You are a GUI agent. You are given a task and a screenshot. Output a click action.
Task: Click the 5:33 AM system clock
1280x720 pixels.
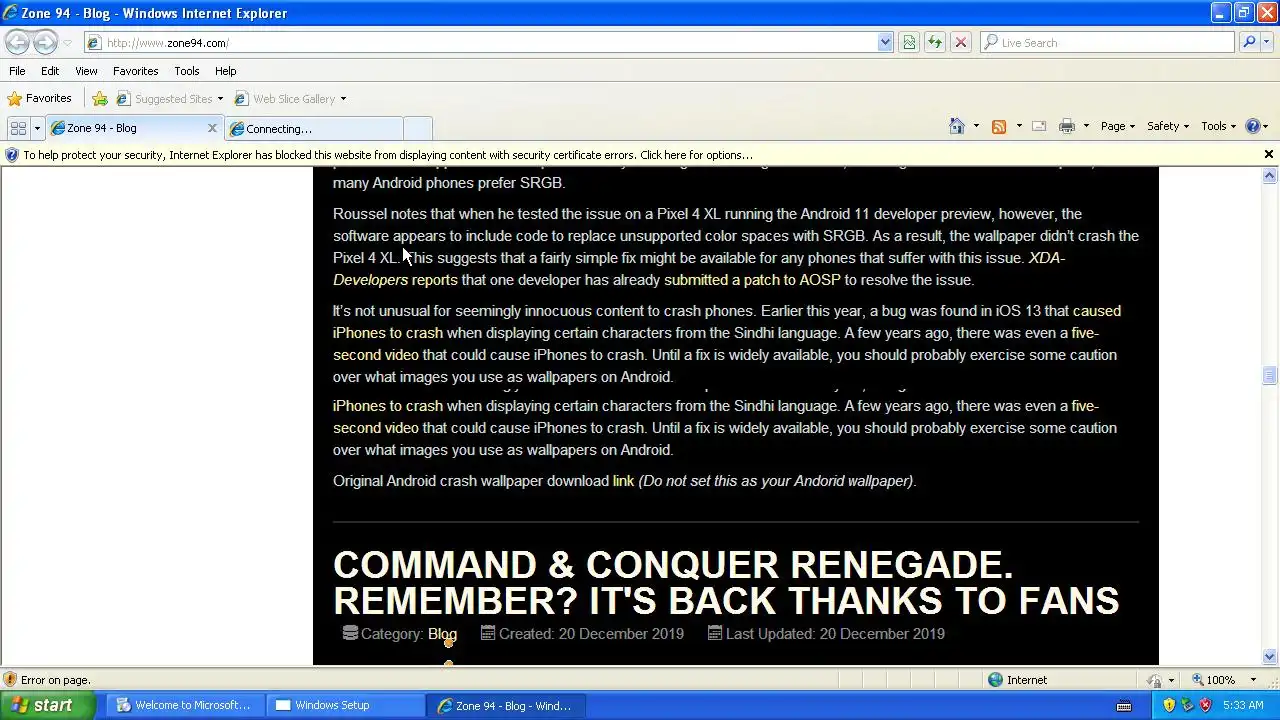[1243, 705]
